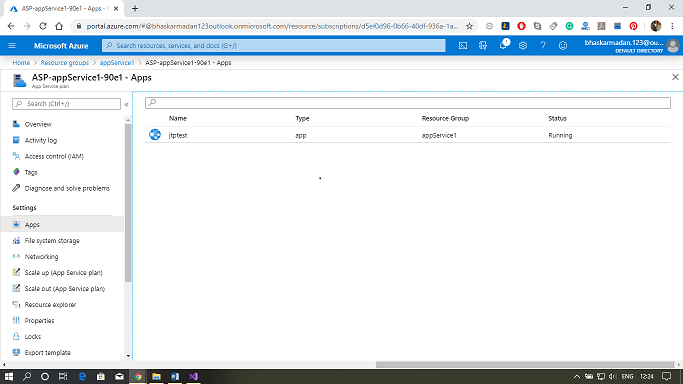683x384 pixels.
Task: Click the jtptest app globe icon
Action: [x=155, y=135]
